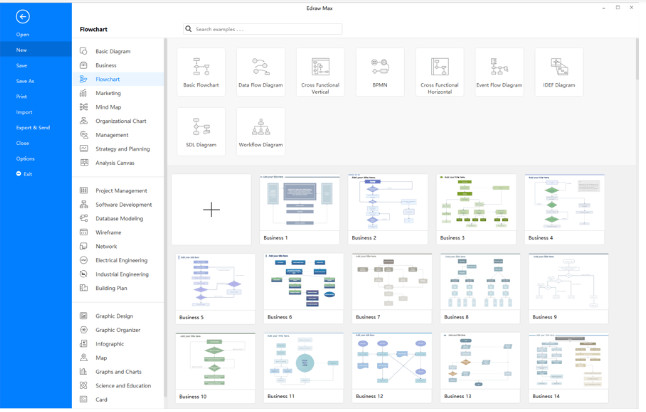Image resolution: width=646 pixels, height=412 pixels.
Task: Open the Business 7 example
Action: 392,288
